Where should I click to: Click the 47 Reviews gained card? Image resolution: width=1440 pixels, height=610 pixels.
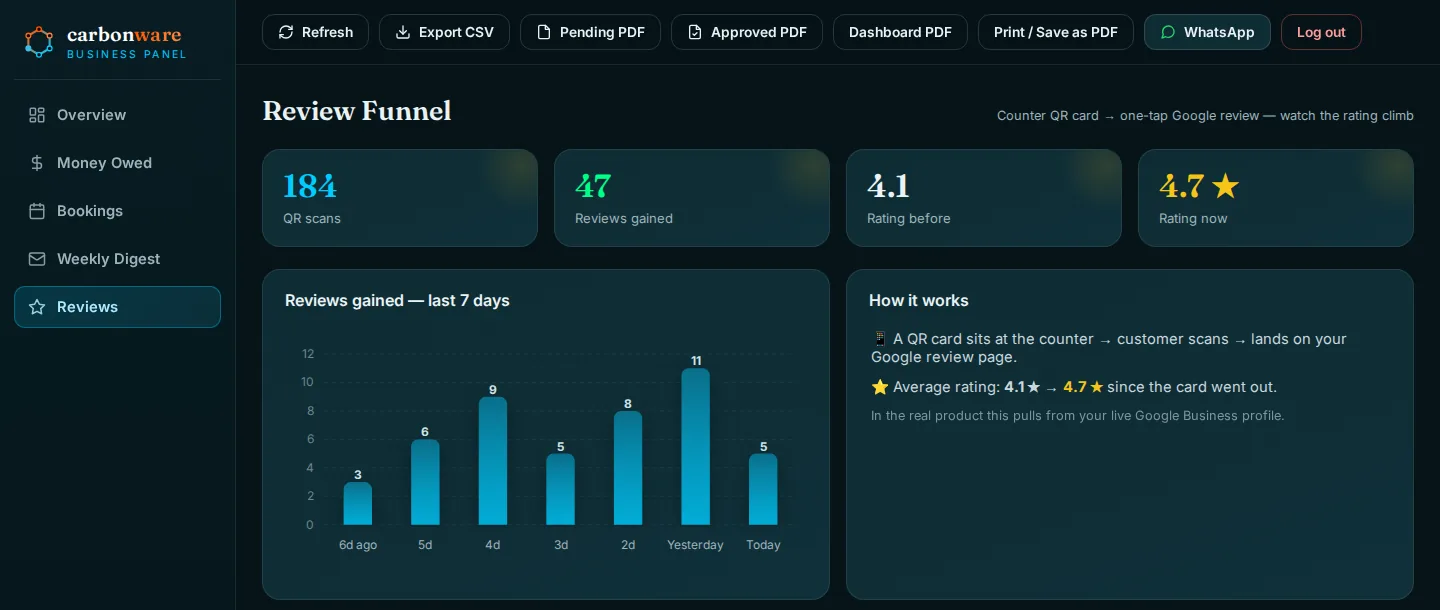pyautogui.click(x=692, y=198)
